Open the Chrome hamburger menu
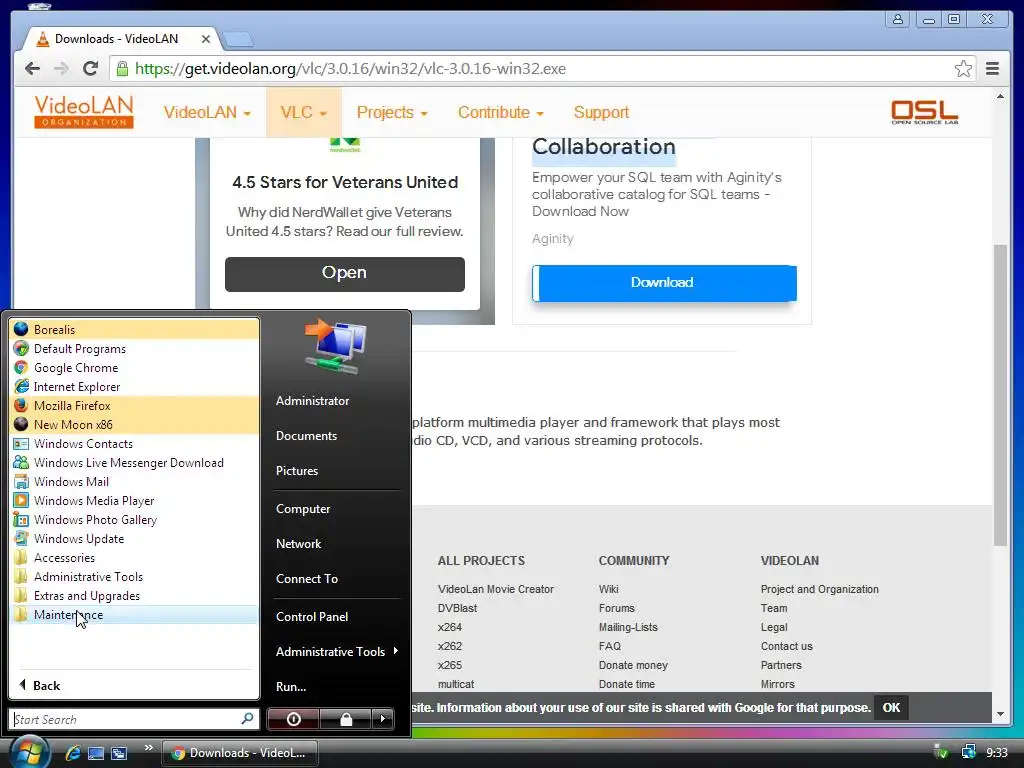Image resolution: width=1024 pixels, height=768 pixels. [993, 69]
